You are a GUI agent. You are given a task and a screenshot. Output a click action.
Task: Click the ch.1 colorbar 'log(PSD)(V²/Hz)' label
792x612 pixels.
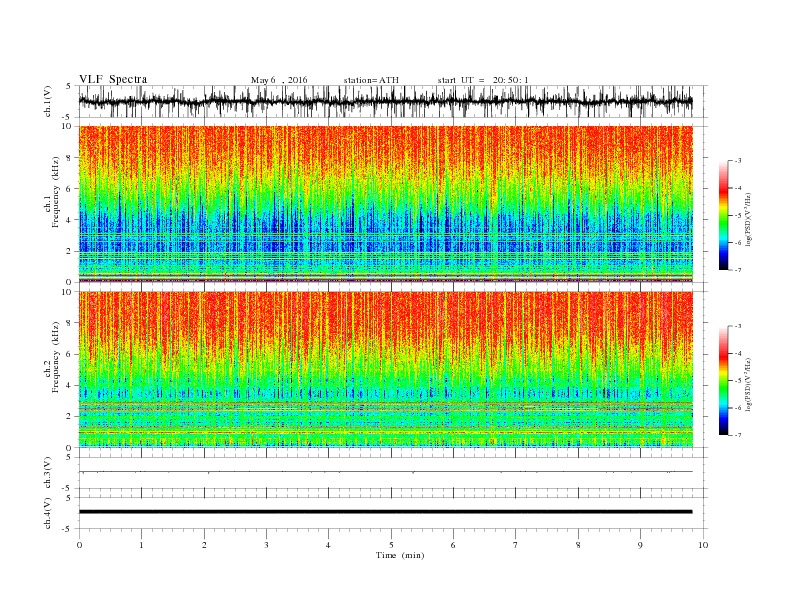(748, 219)
